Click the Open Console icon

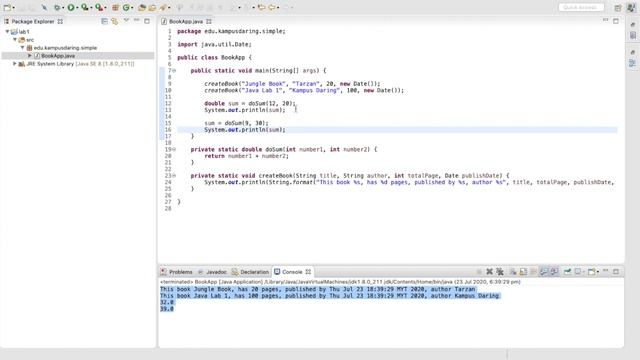pyautogui.click(x=591, y=272)
